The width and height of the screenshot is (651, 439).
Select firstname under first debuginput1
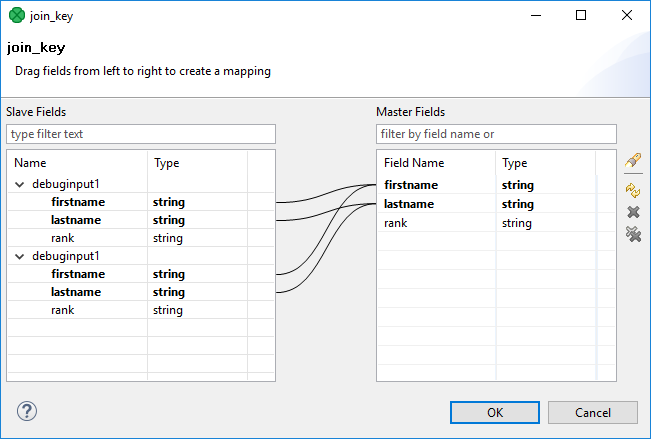tap(78, 202)
